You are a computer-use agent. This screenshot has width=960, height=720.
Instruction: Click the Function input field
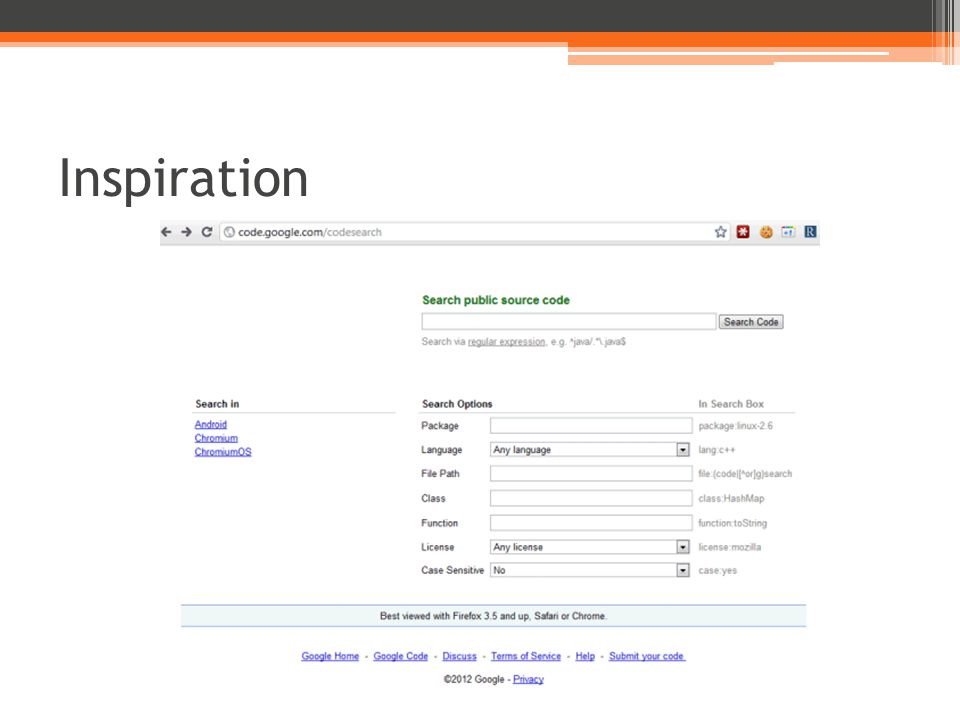click(x=591, y=523)
